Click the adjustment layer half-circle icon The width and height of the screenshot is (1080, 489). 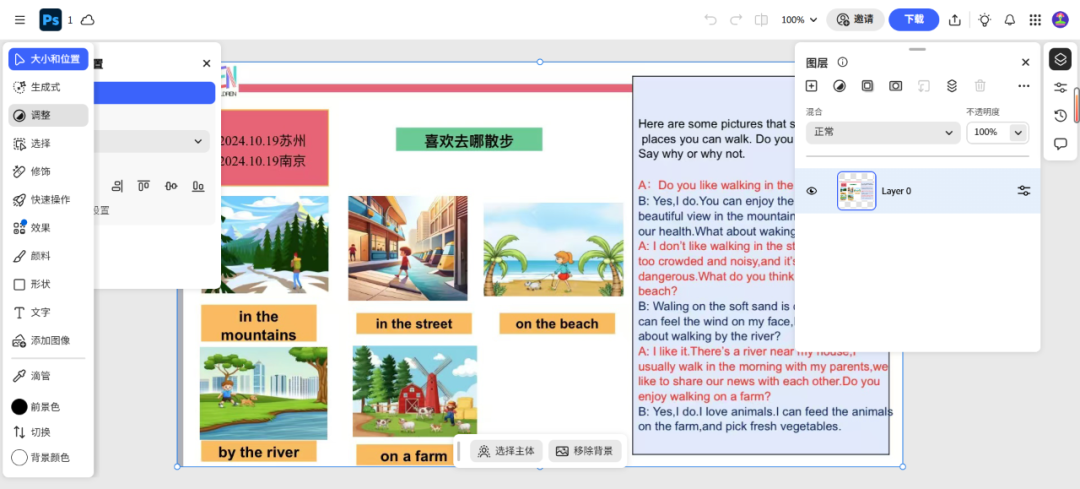coord(840,86)
